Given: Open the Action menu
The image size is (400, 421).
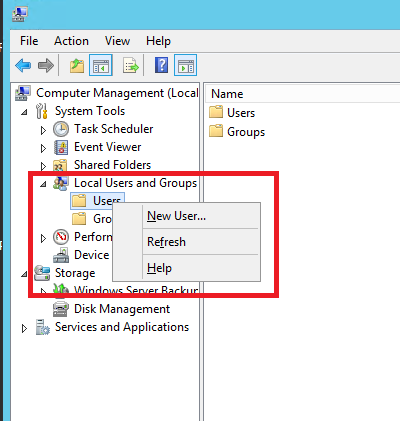Looking at the screenshot, I should (x=71, y=41).
